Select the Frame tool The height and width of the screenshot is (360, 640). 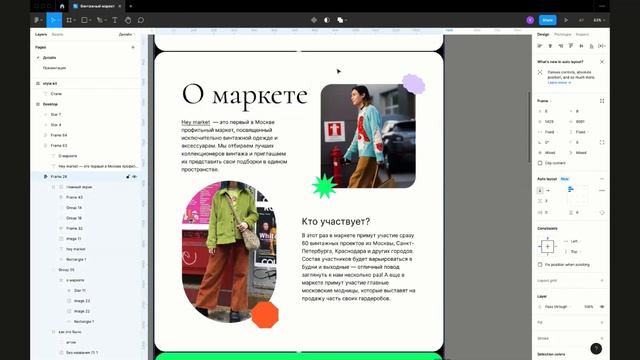[x=69, y=20]
